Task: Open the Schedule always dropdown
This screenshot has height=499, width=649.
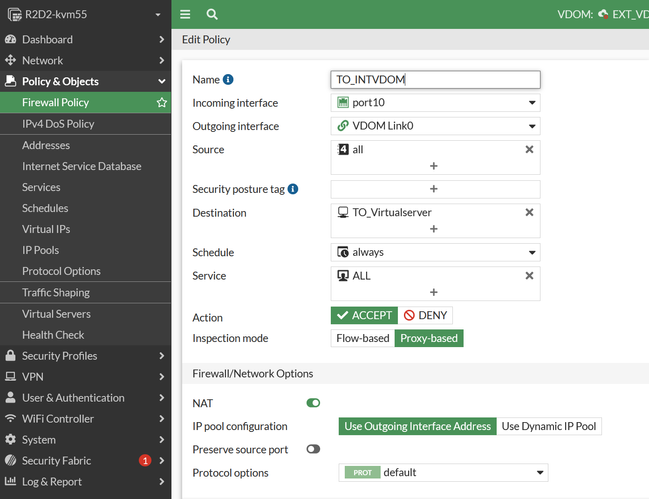Action: tap(435, 252)
